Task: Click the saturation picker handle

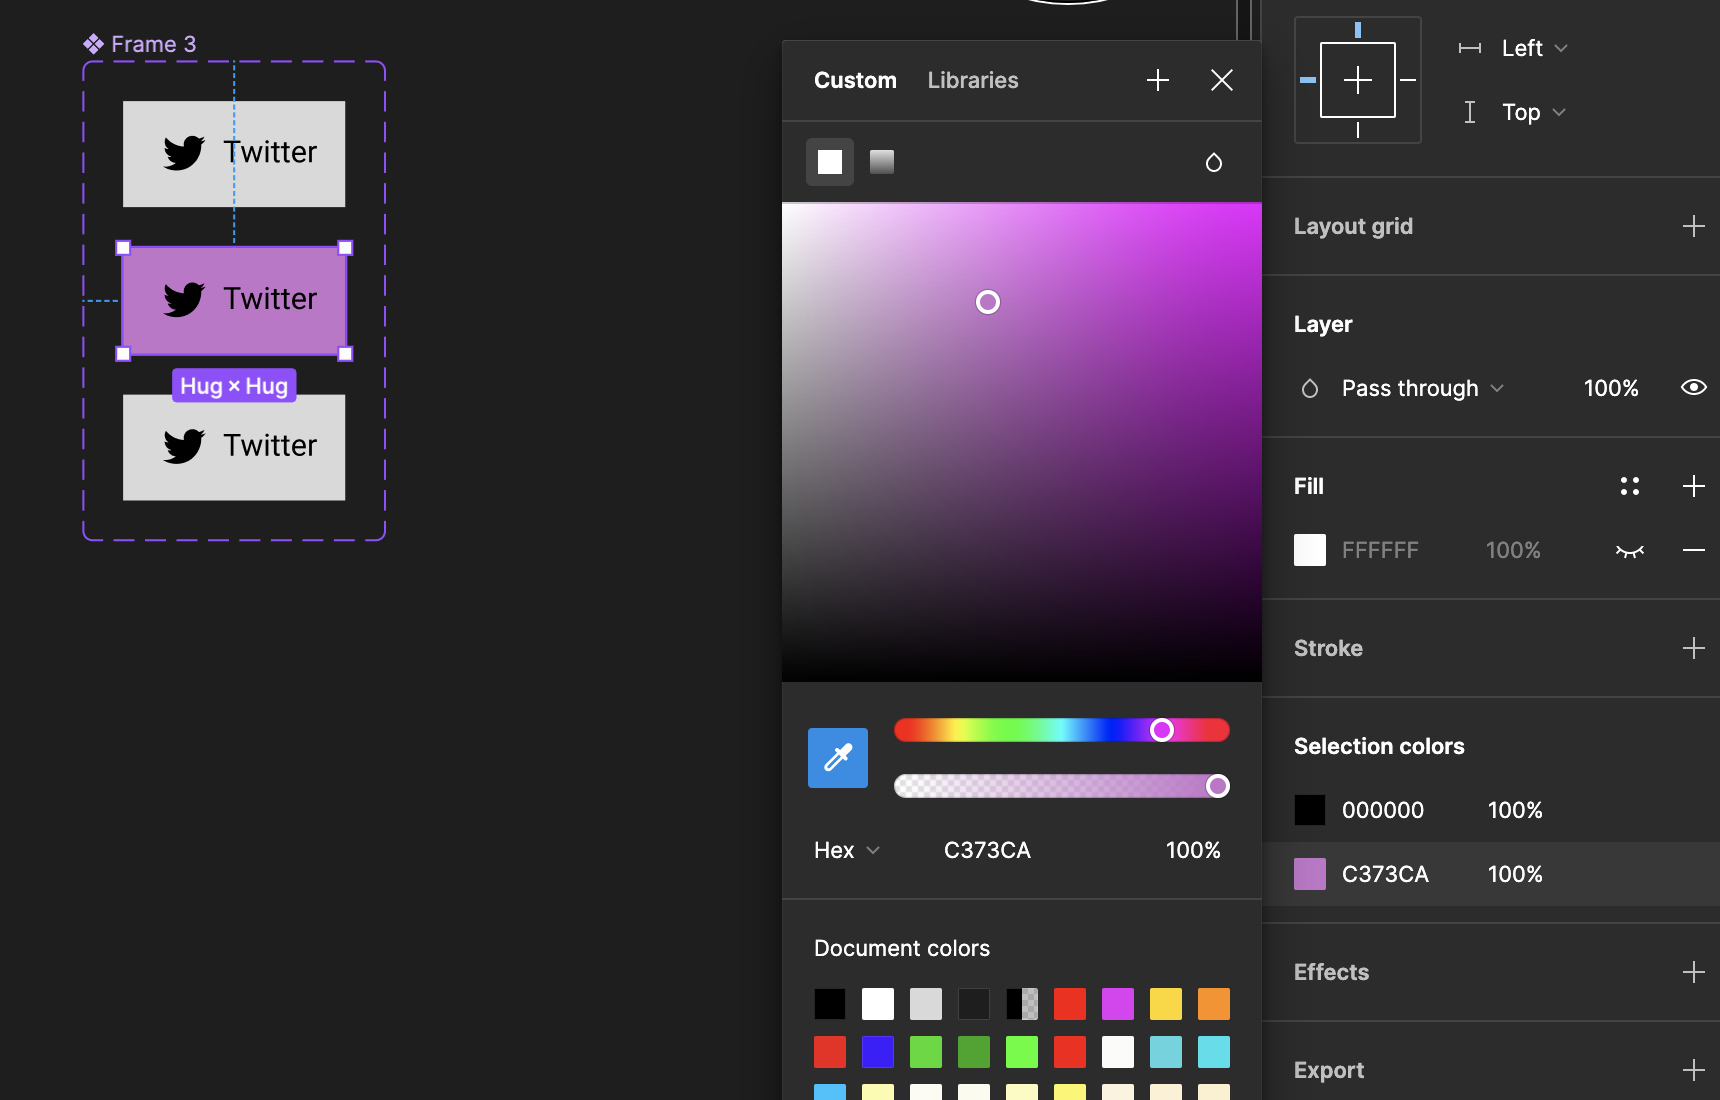Action: [988, 302]
